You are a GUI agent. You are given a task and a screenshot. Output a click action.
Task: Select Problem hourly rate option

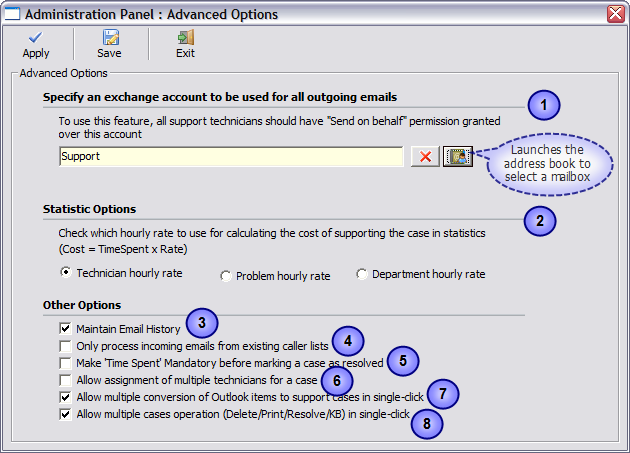225,276
